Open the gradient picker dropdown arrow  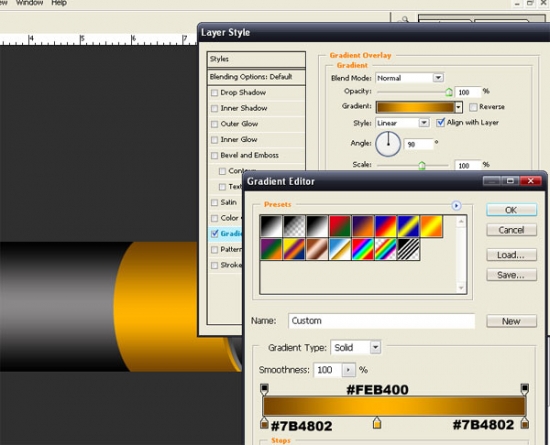[458, 107]
